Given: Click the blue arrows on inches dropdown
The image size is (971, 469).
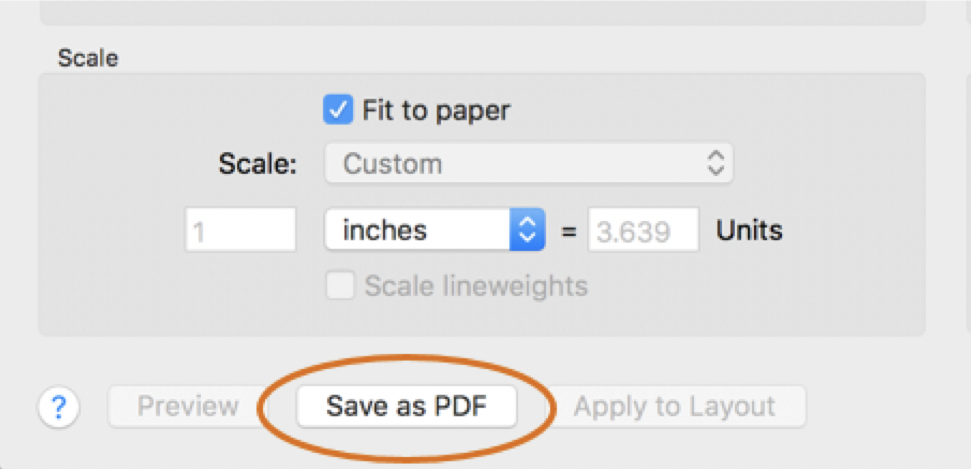Looking at the screenshot, I should tap(526, 231).
